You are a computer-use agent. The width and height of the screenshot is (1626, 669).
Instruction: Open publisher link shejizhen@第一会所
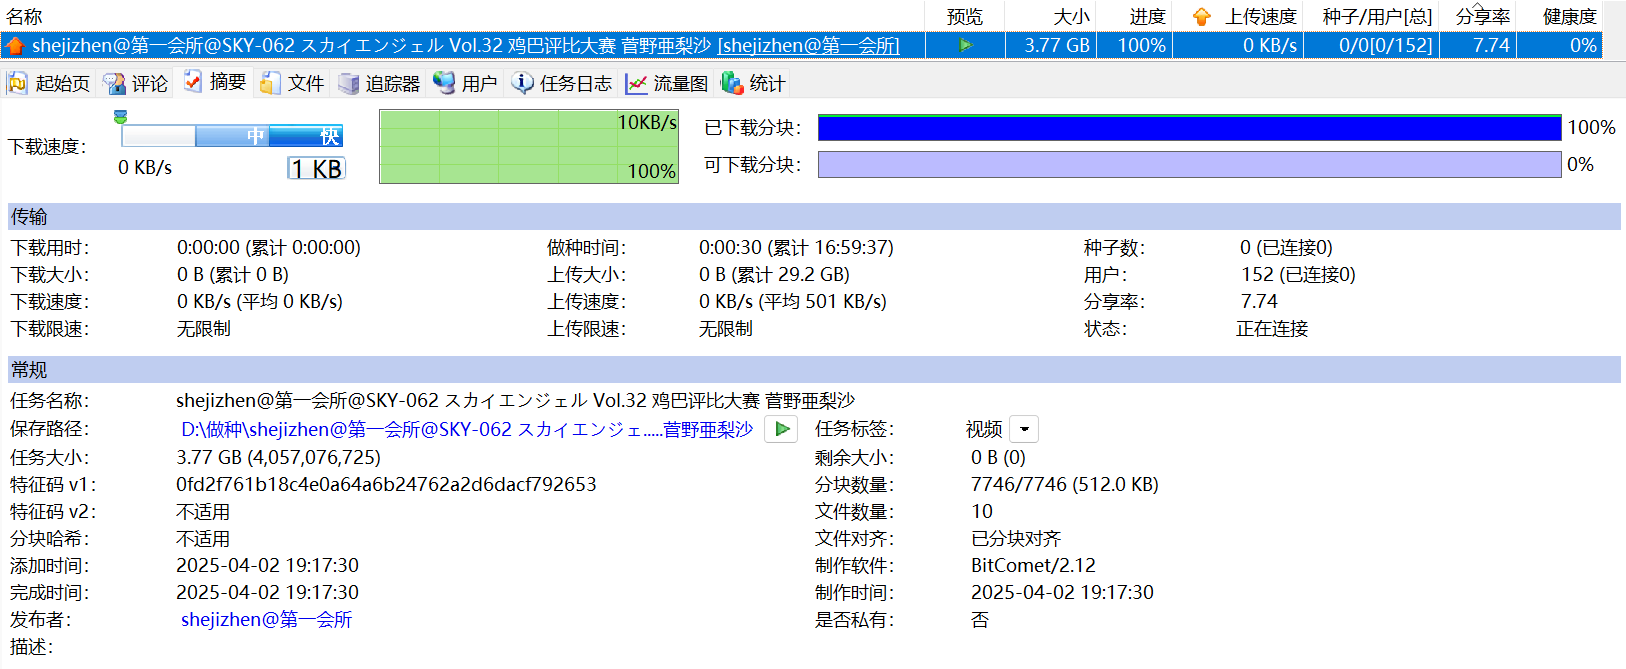266,619
